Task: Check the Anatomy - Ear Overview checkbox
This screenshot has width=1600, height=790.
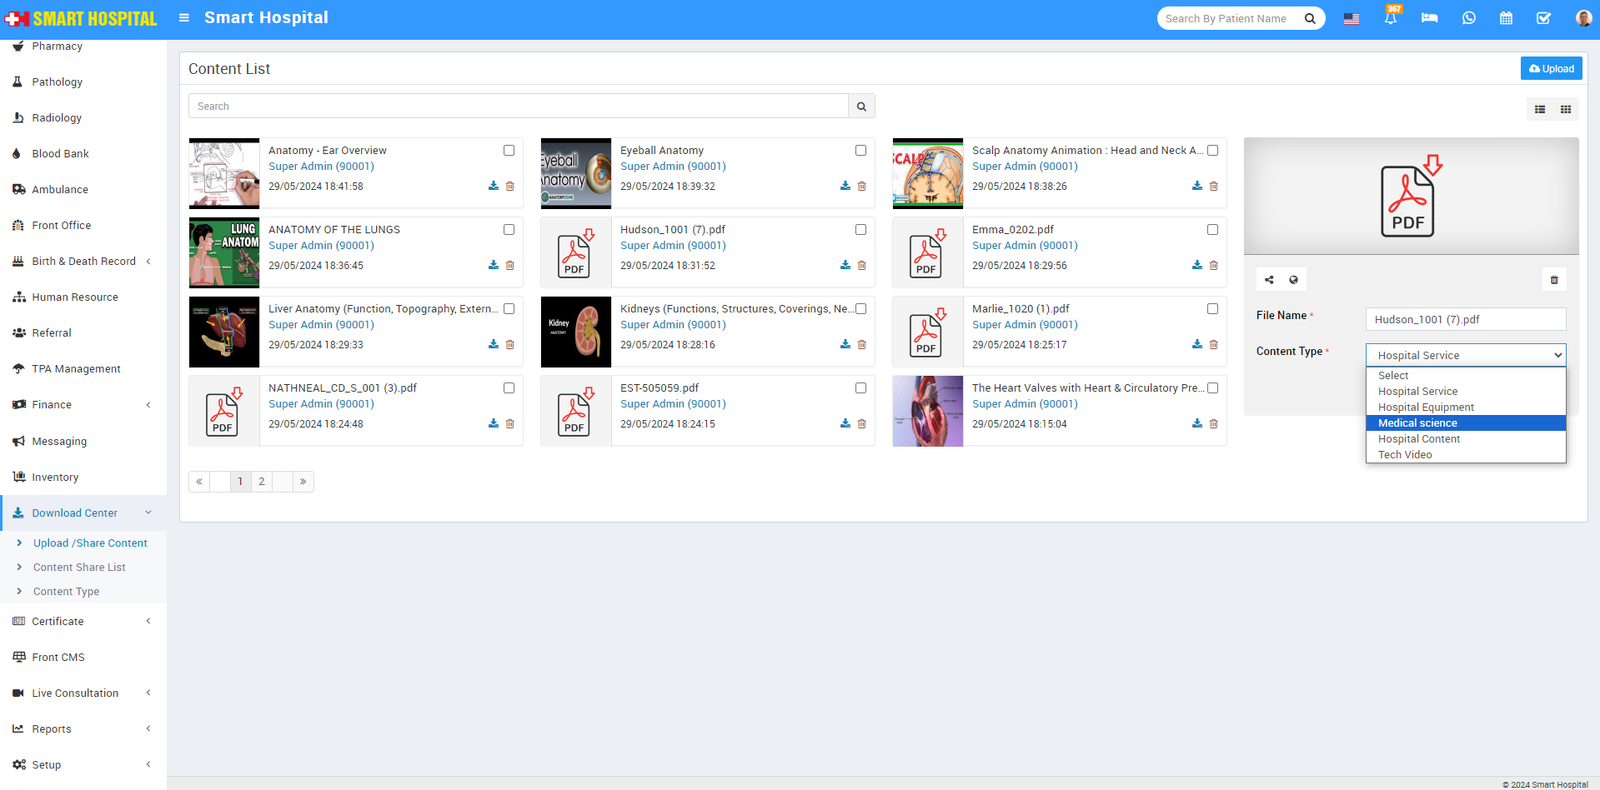Action: coord(509,151)
